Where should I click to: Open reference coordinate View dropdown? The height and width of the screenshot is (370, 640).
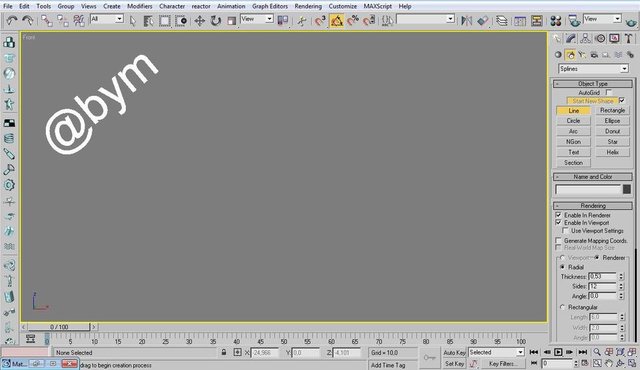257,19
